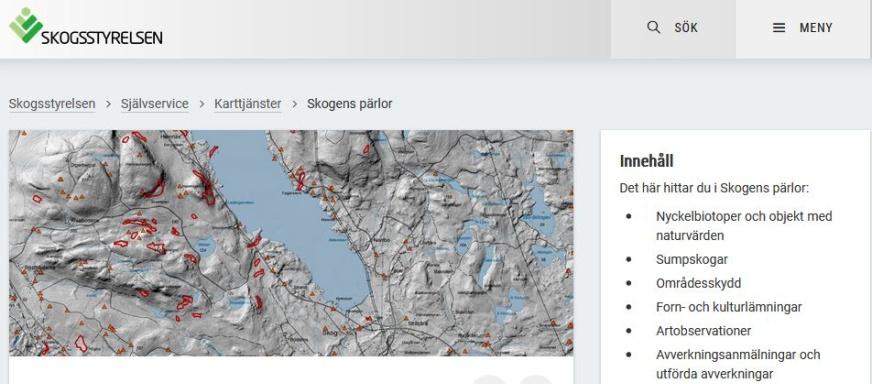This screenshot has width=872, height=384.
Task: Click the Områdesskydd list entry
Action: (x=698, y=283)
